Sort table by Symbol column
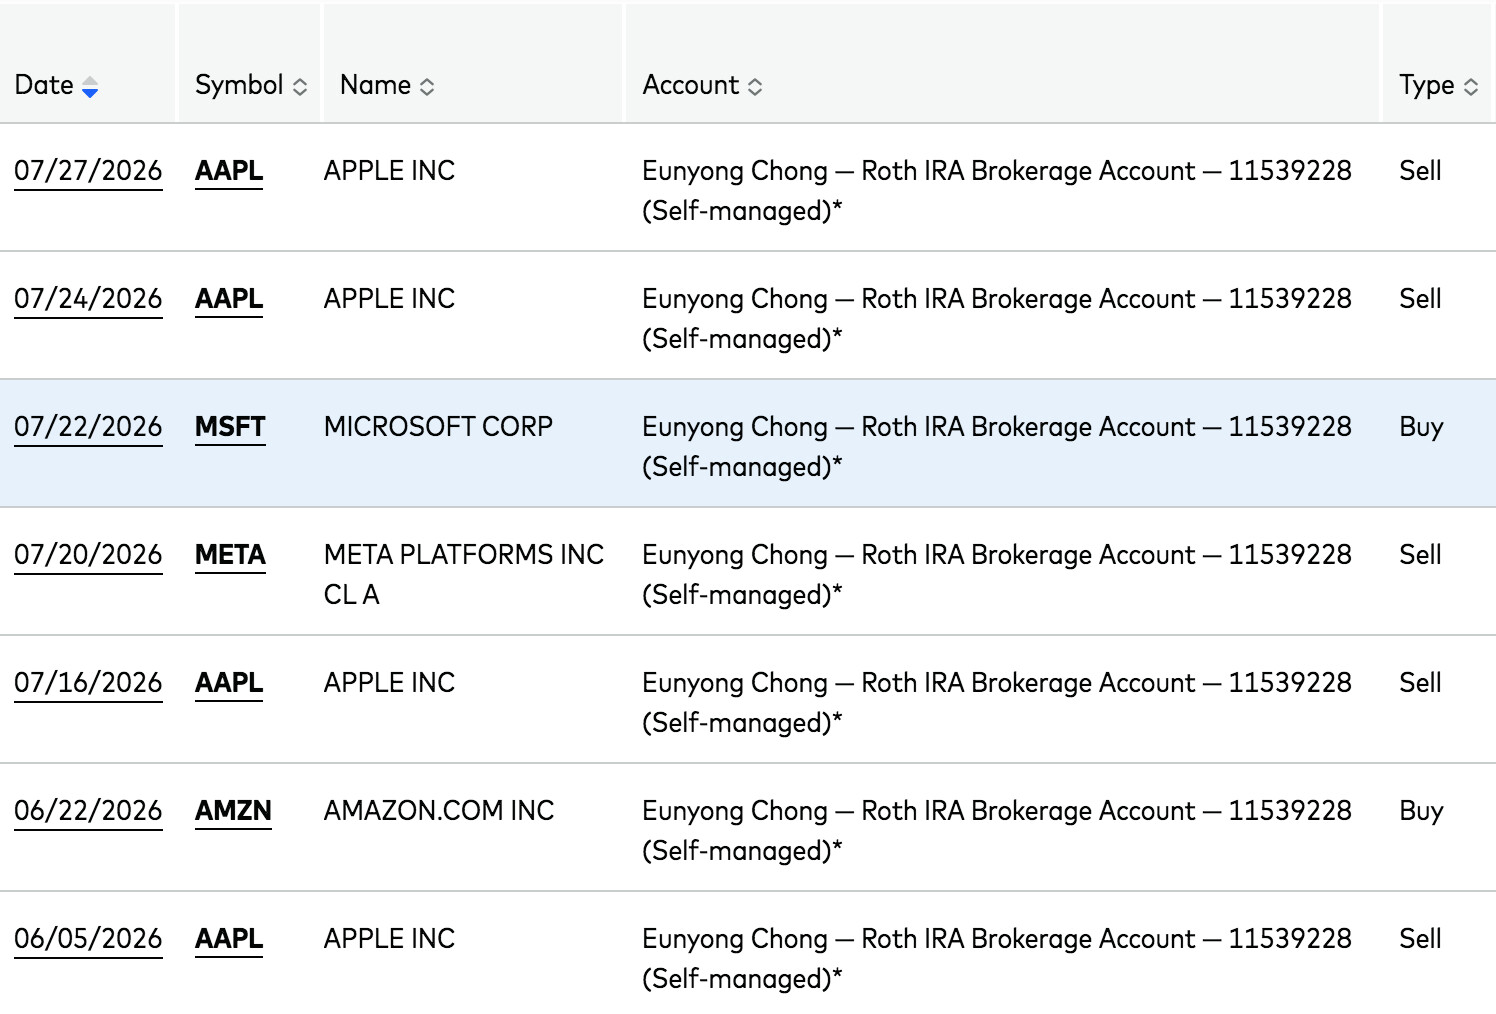The image size is (1496, 1014). tap(300, 87)
